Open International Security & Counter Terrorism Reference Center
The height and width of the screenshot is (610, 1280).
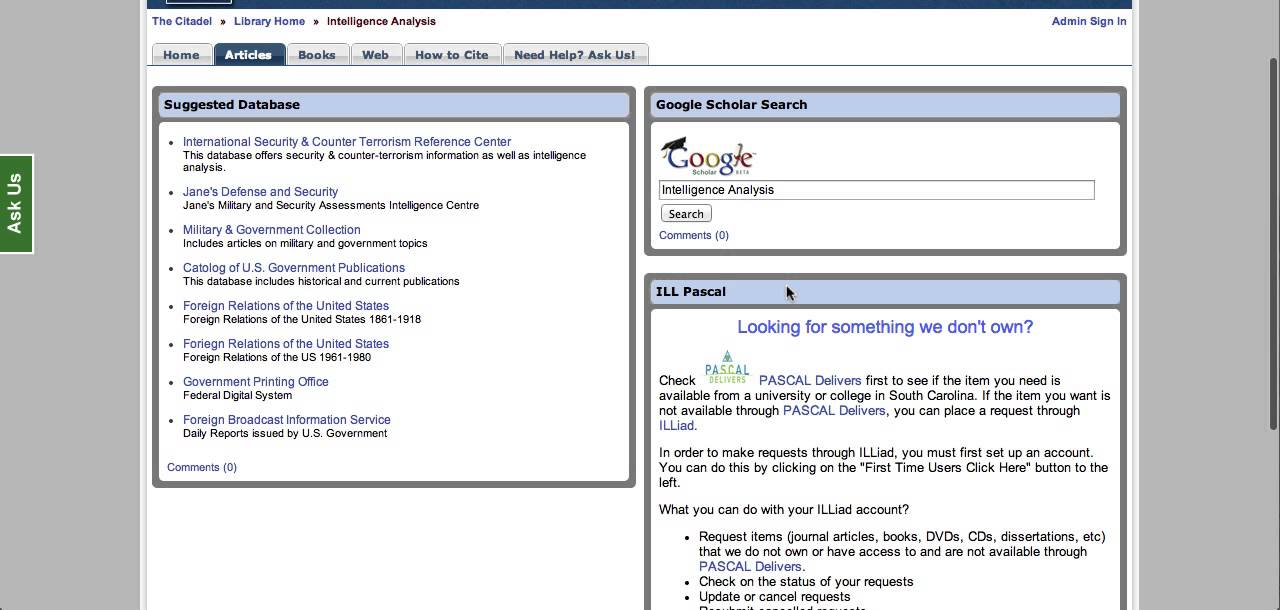click(x=347, y=142)
